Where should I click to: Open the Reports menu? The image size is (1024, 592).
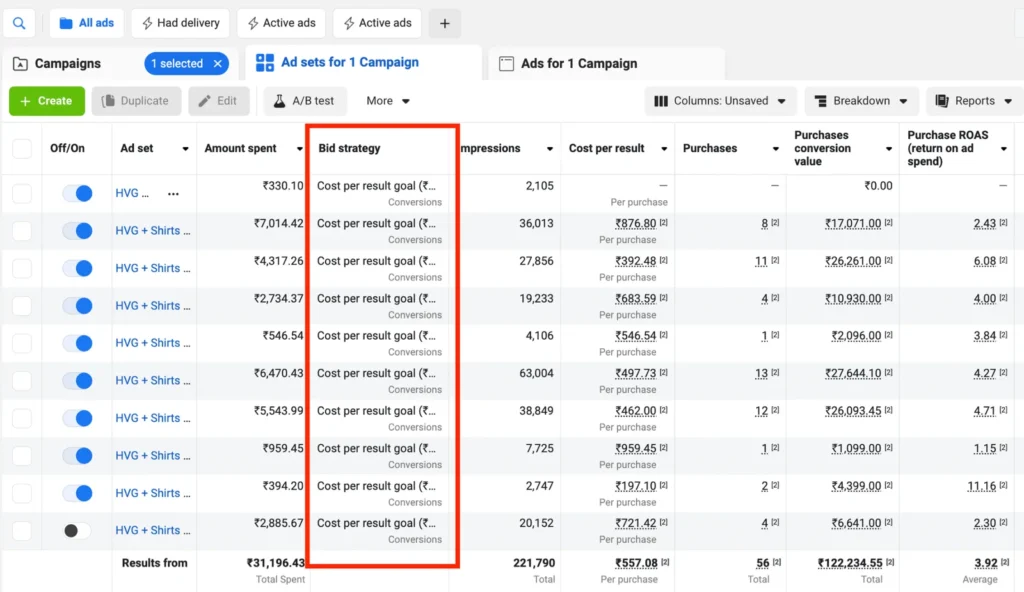(974, 101)
